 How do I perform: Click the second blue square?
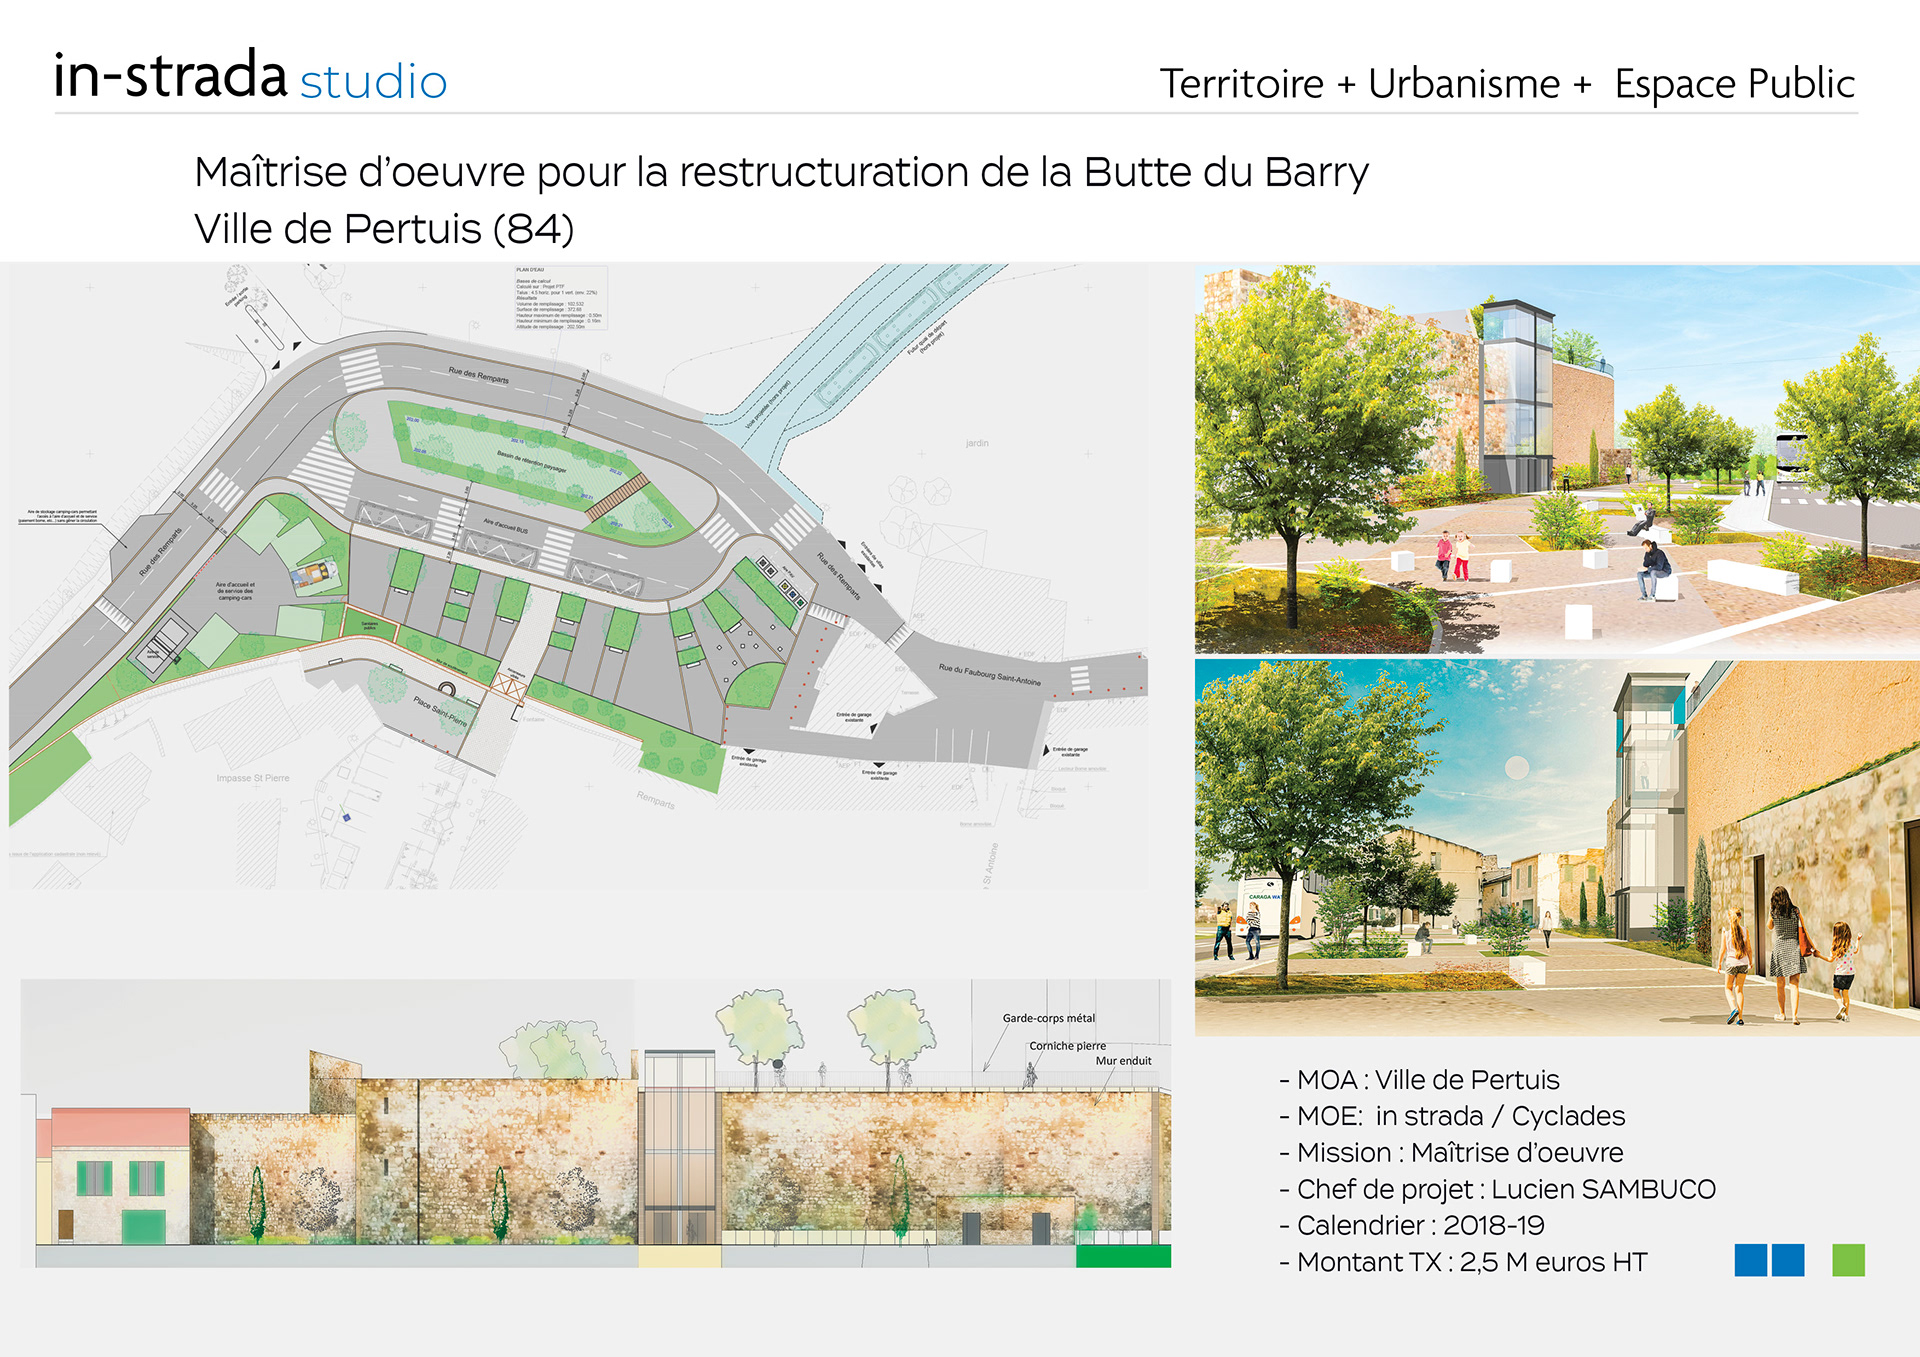1788,1260
